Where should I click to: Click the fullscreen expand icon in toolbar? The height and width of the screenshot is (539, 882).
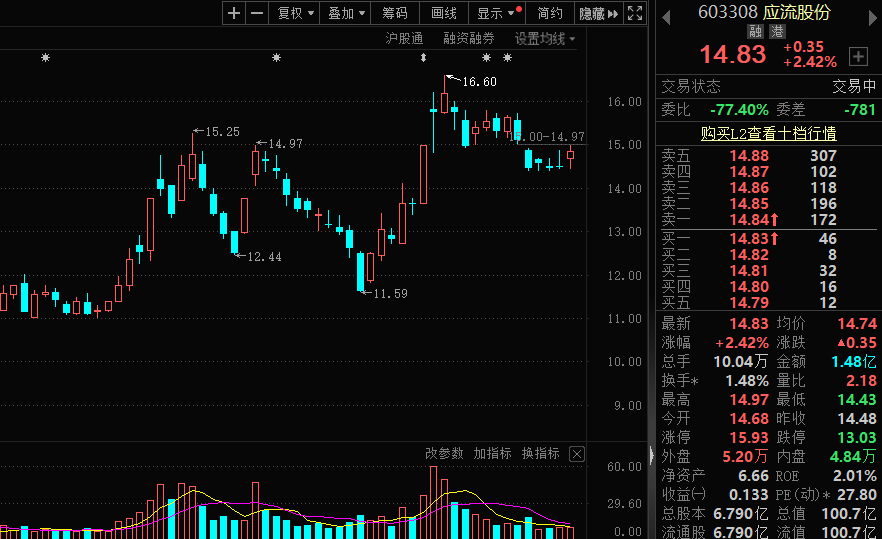point(635,13)
